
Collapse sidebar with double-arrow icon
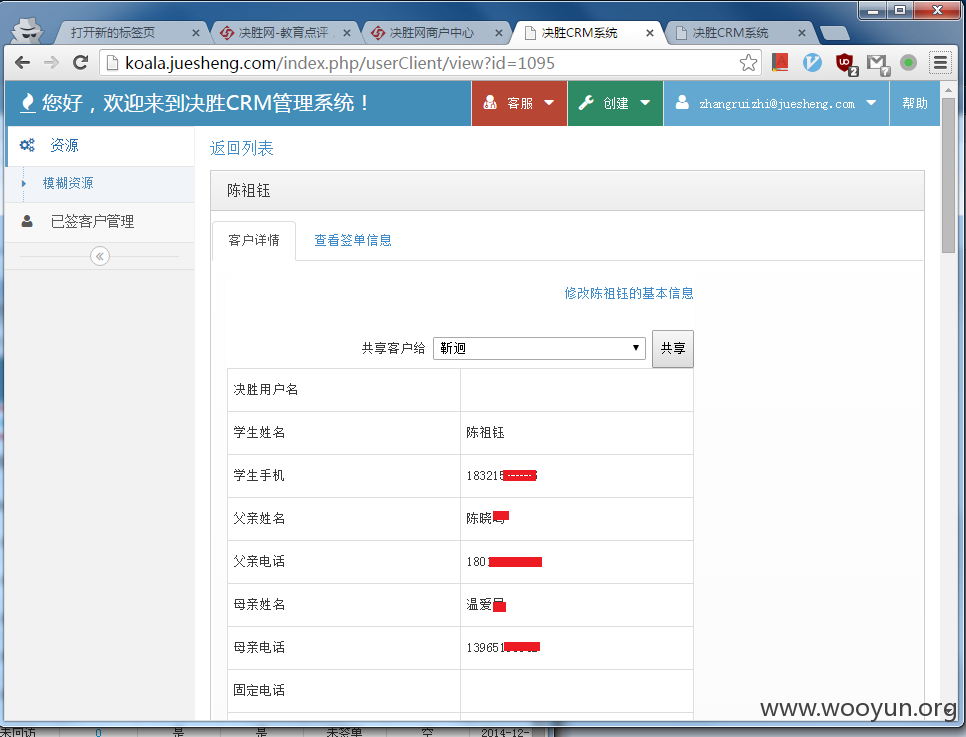click(x=100, y=256)
